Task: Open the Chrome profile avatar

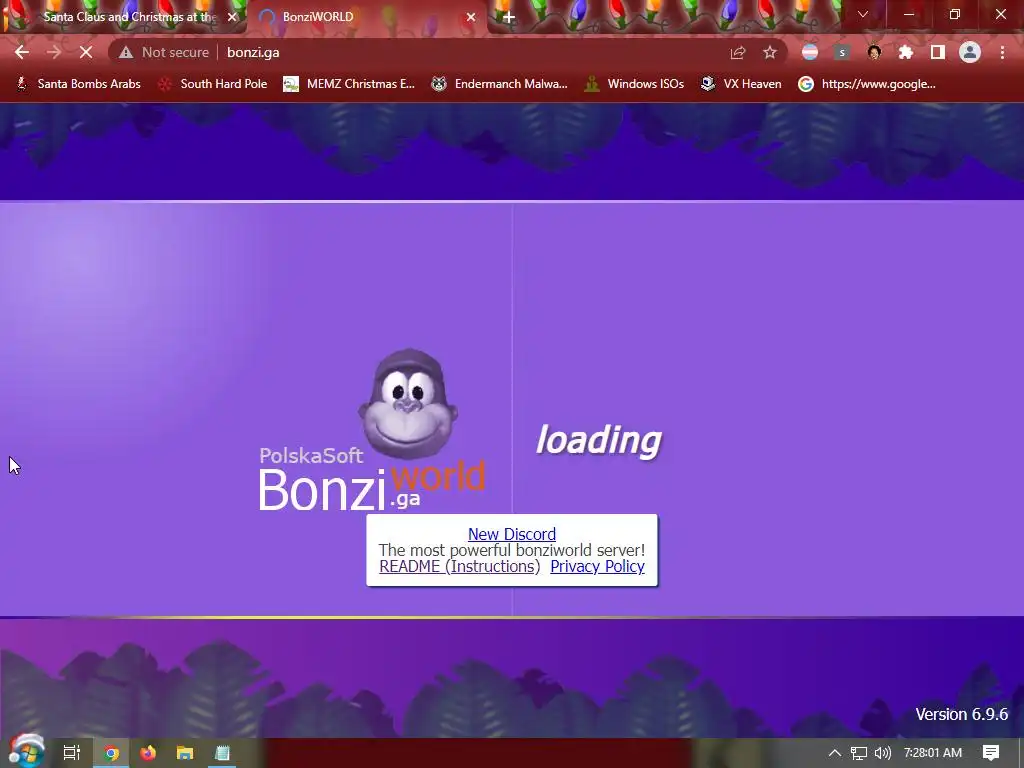Action: [970, 52]
